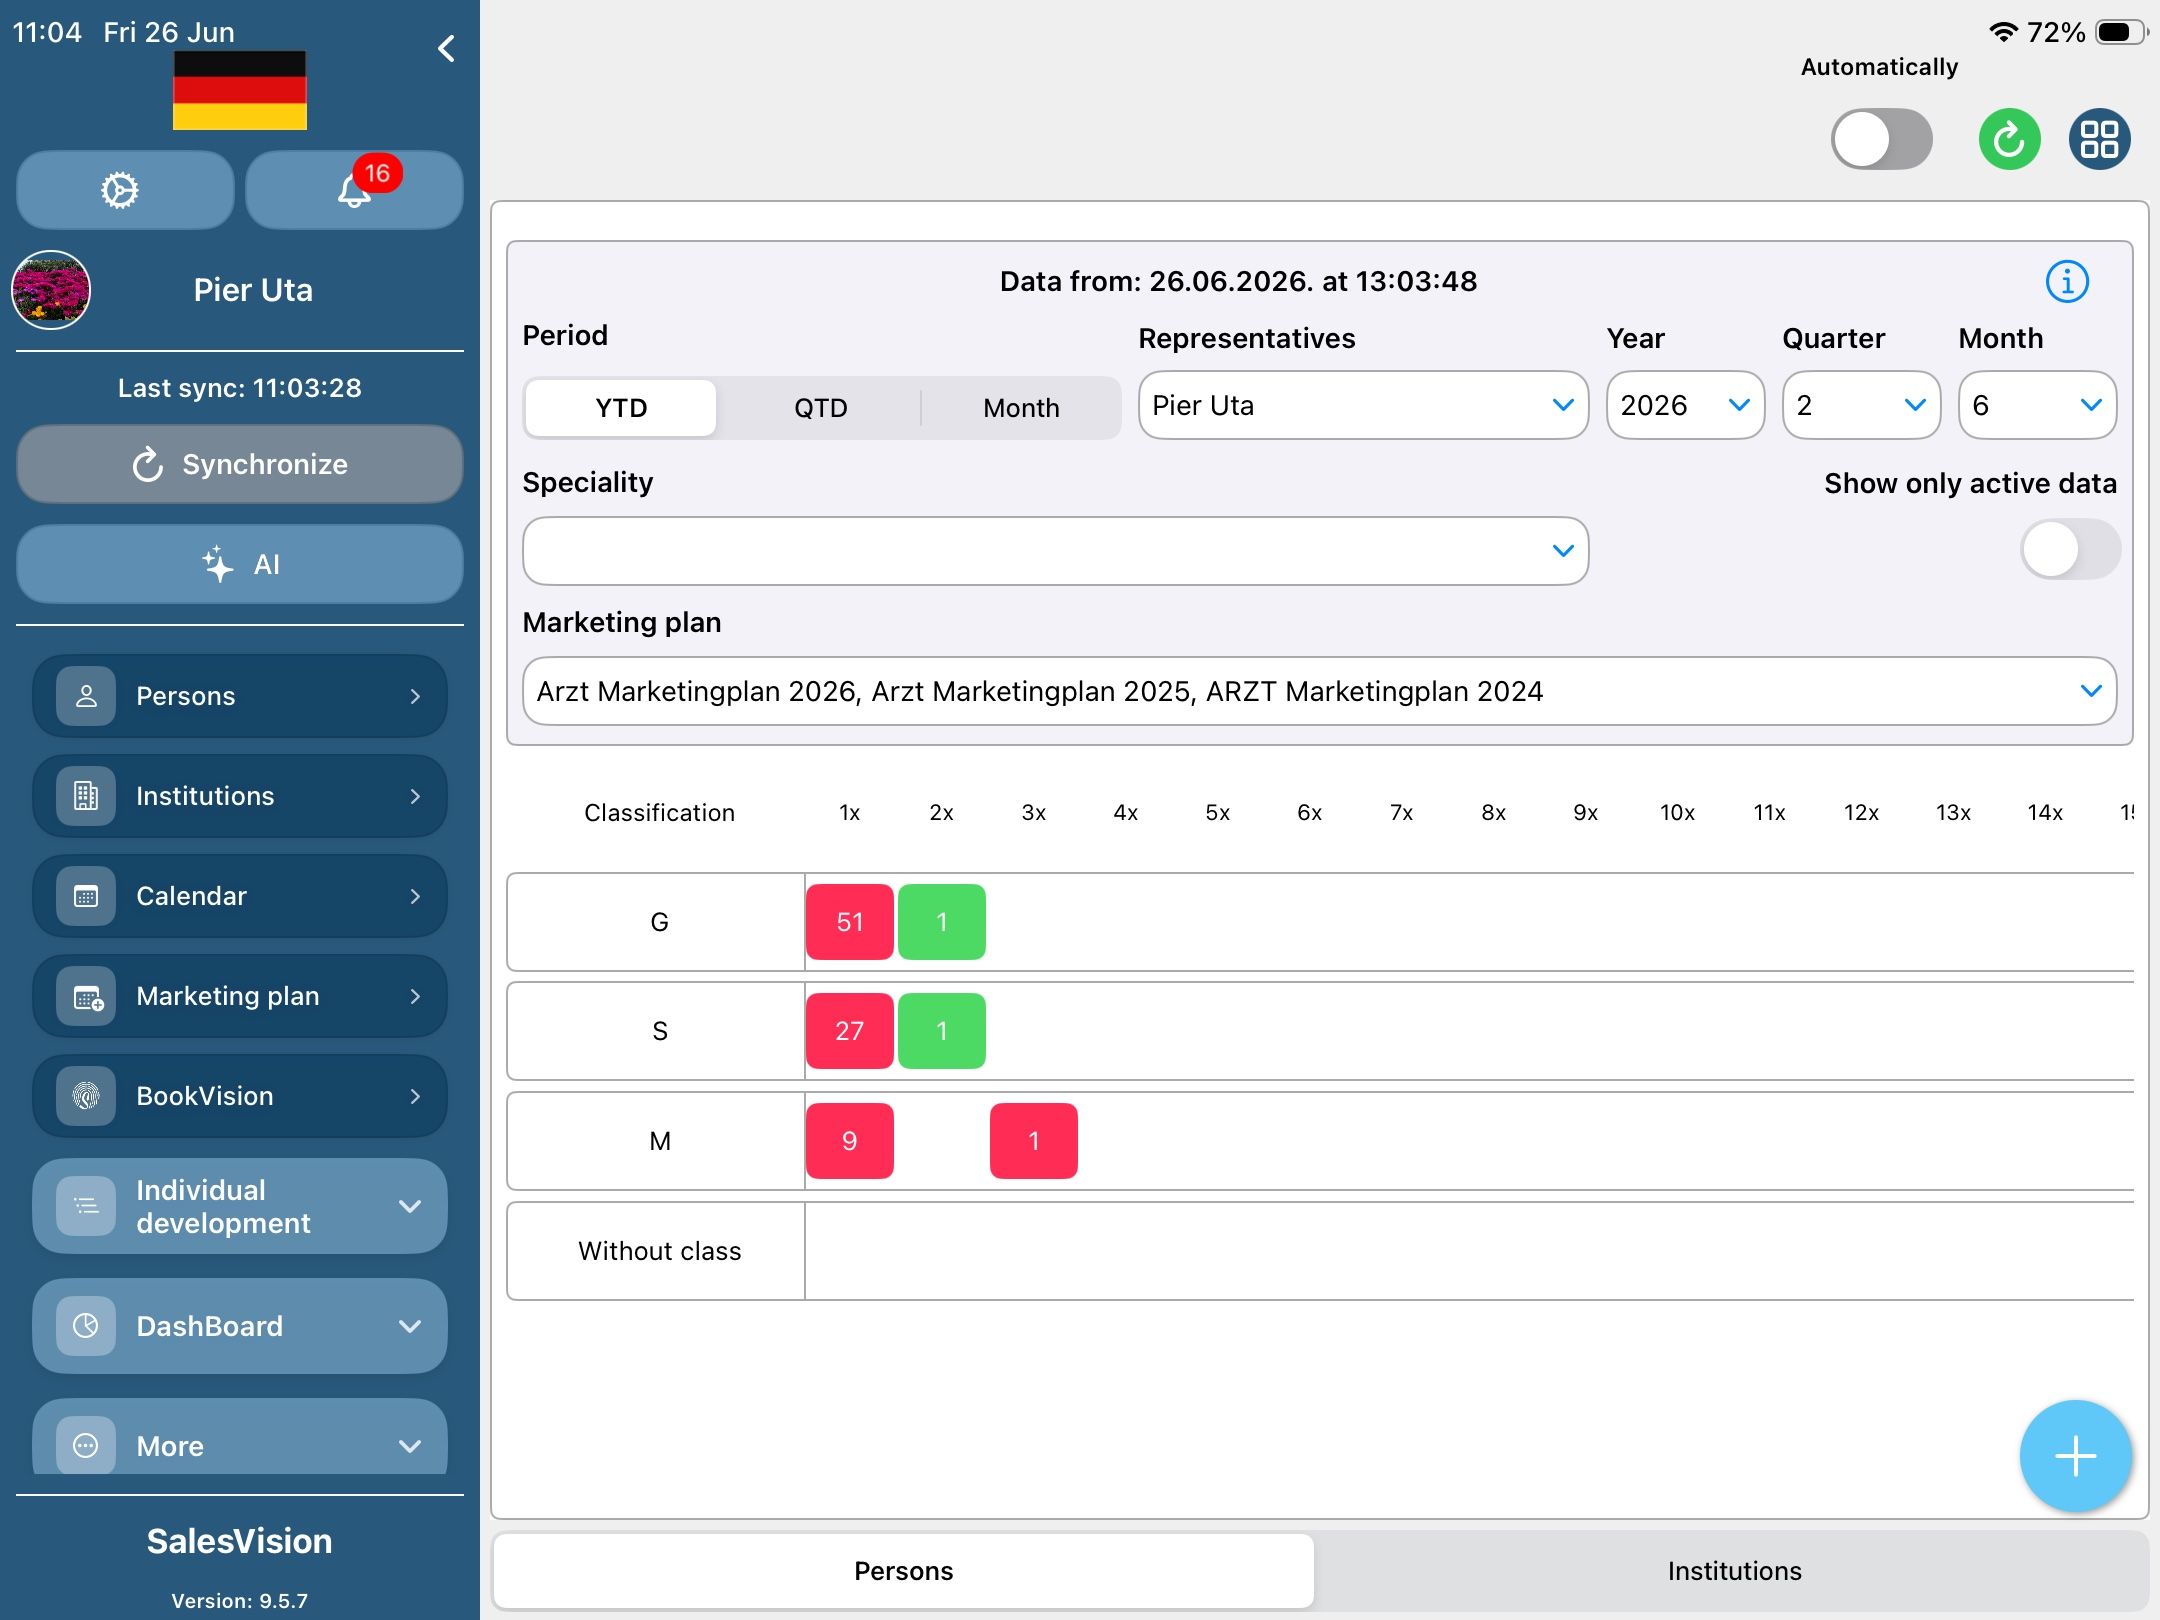
Task: Open the Representatives dropdown
Action: tap(1363, 405)
